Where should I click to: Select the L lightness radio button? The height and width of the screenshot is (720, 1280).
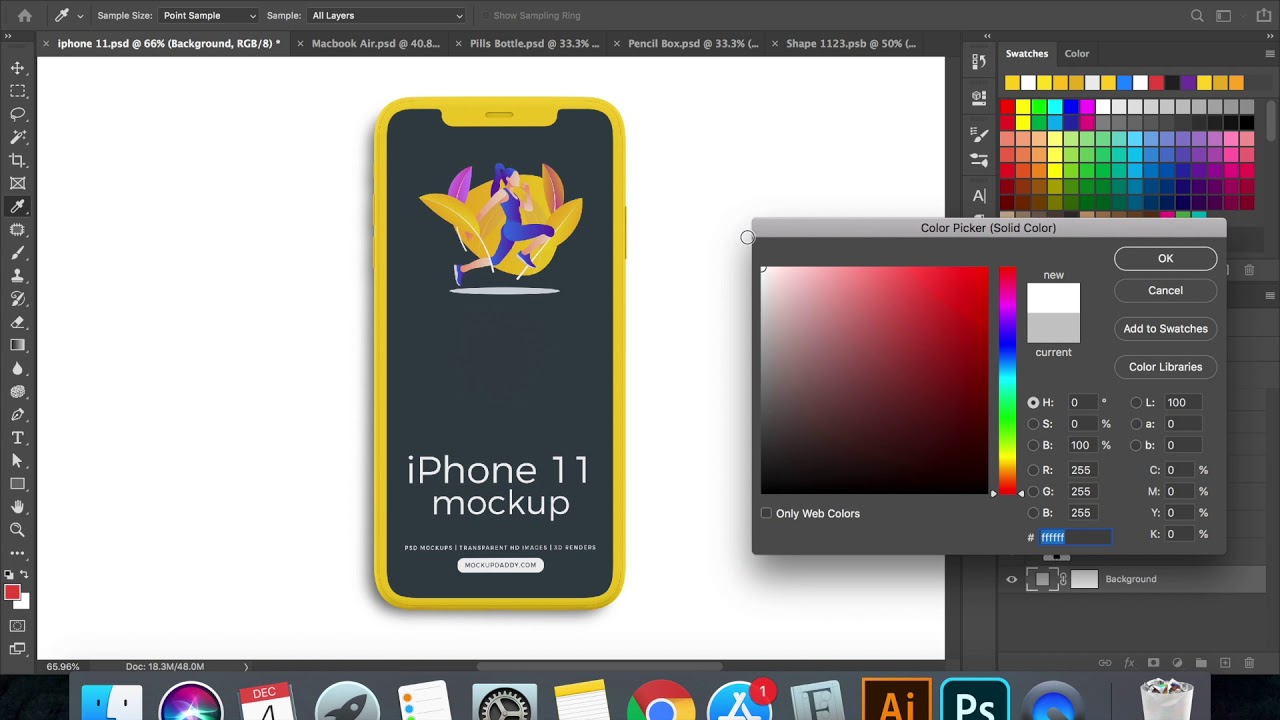click(1136, 403)
